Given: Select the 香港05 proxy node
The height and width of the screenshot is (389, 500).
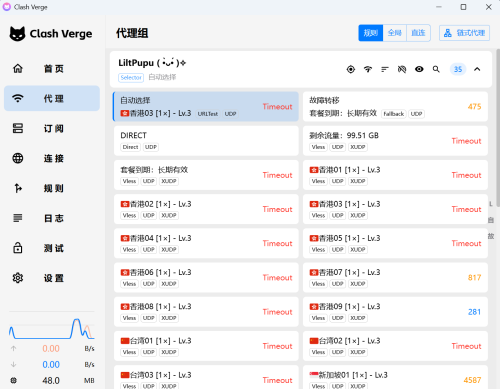Looking at the screenshot, I should [x=395, y=243].
